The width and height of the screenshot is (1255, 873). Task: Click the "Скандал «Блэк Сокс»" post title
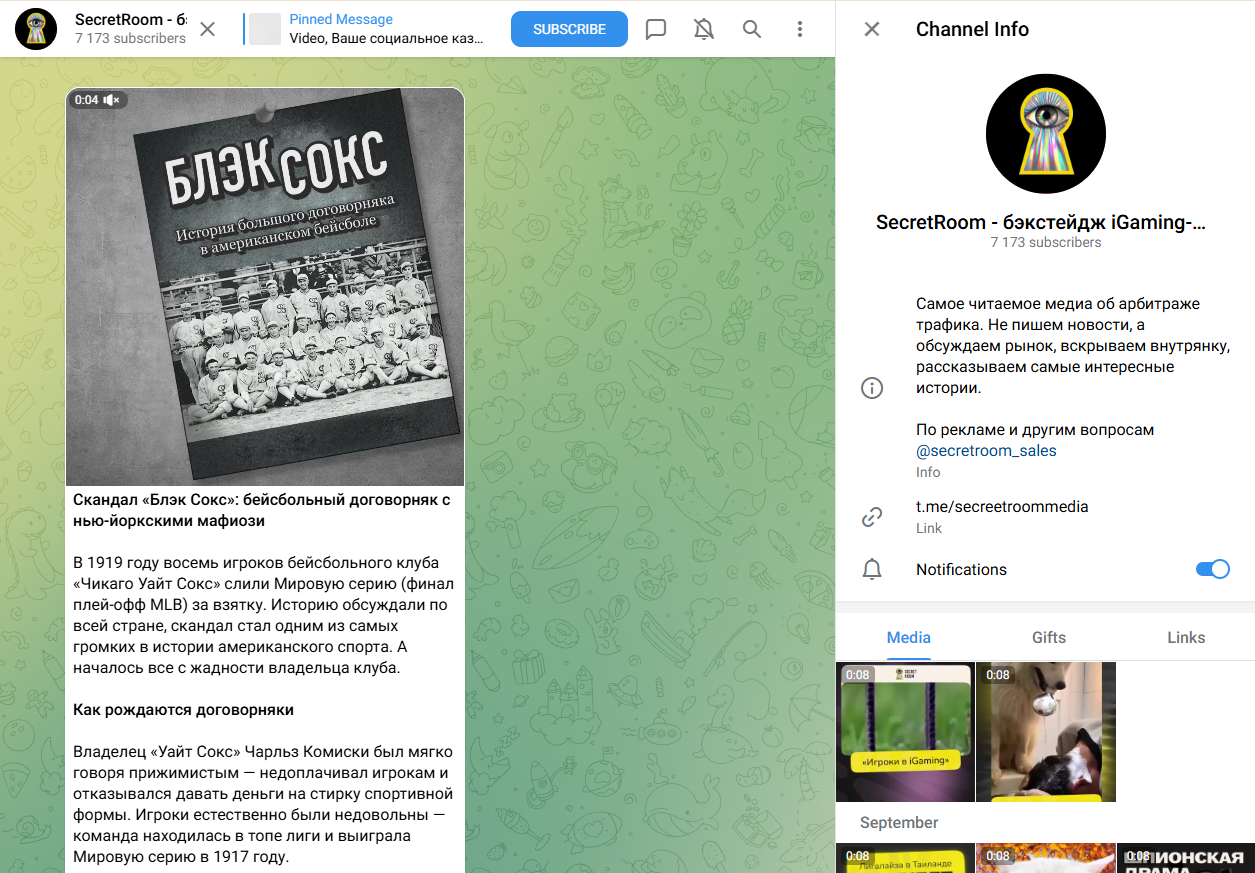coord(262,510)
